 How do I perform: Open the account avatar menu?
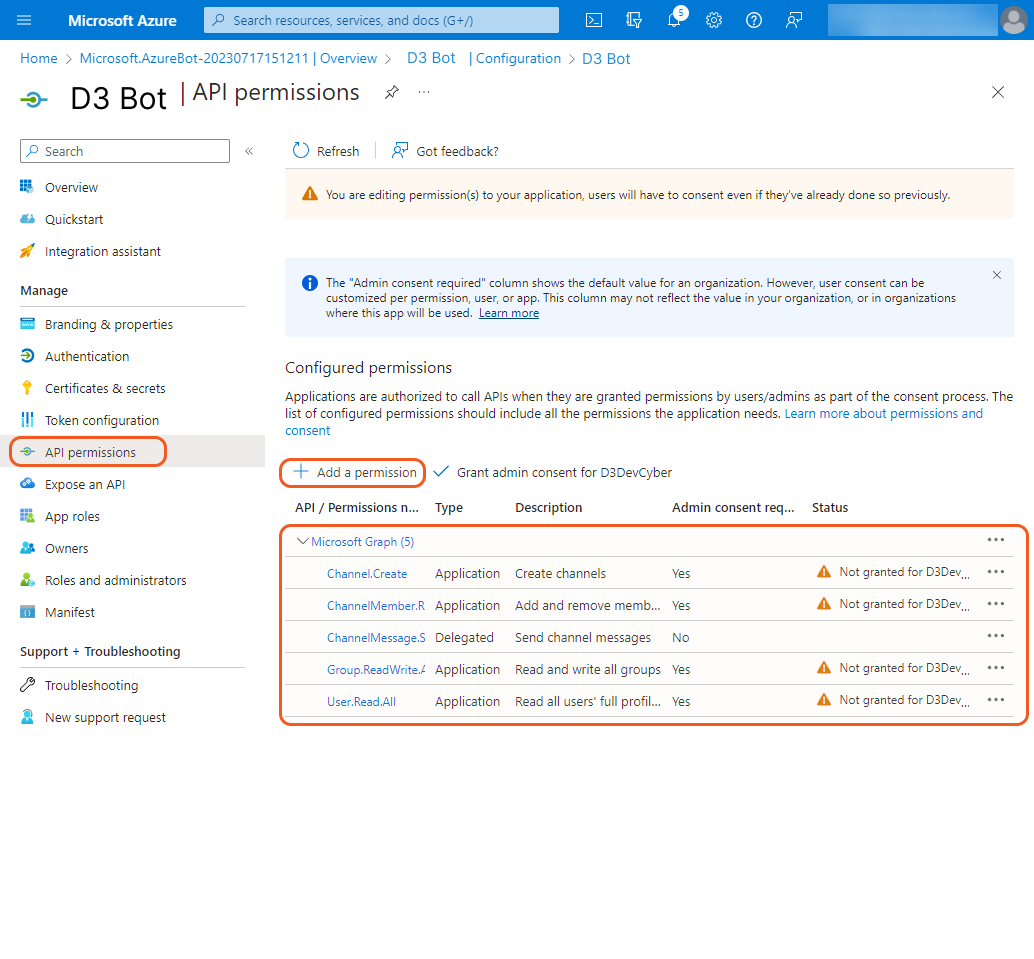coord(1014,20)
